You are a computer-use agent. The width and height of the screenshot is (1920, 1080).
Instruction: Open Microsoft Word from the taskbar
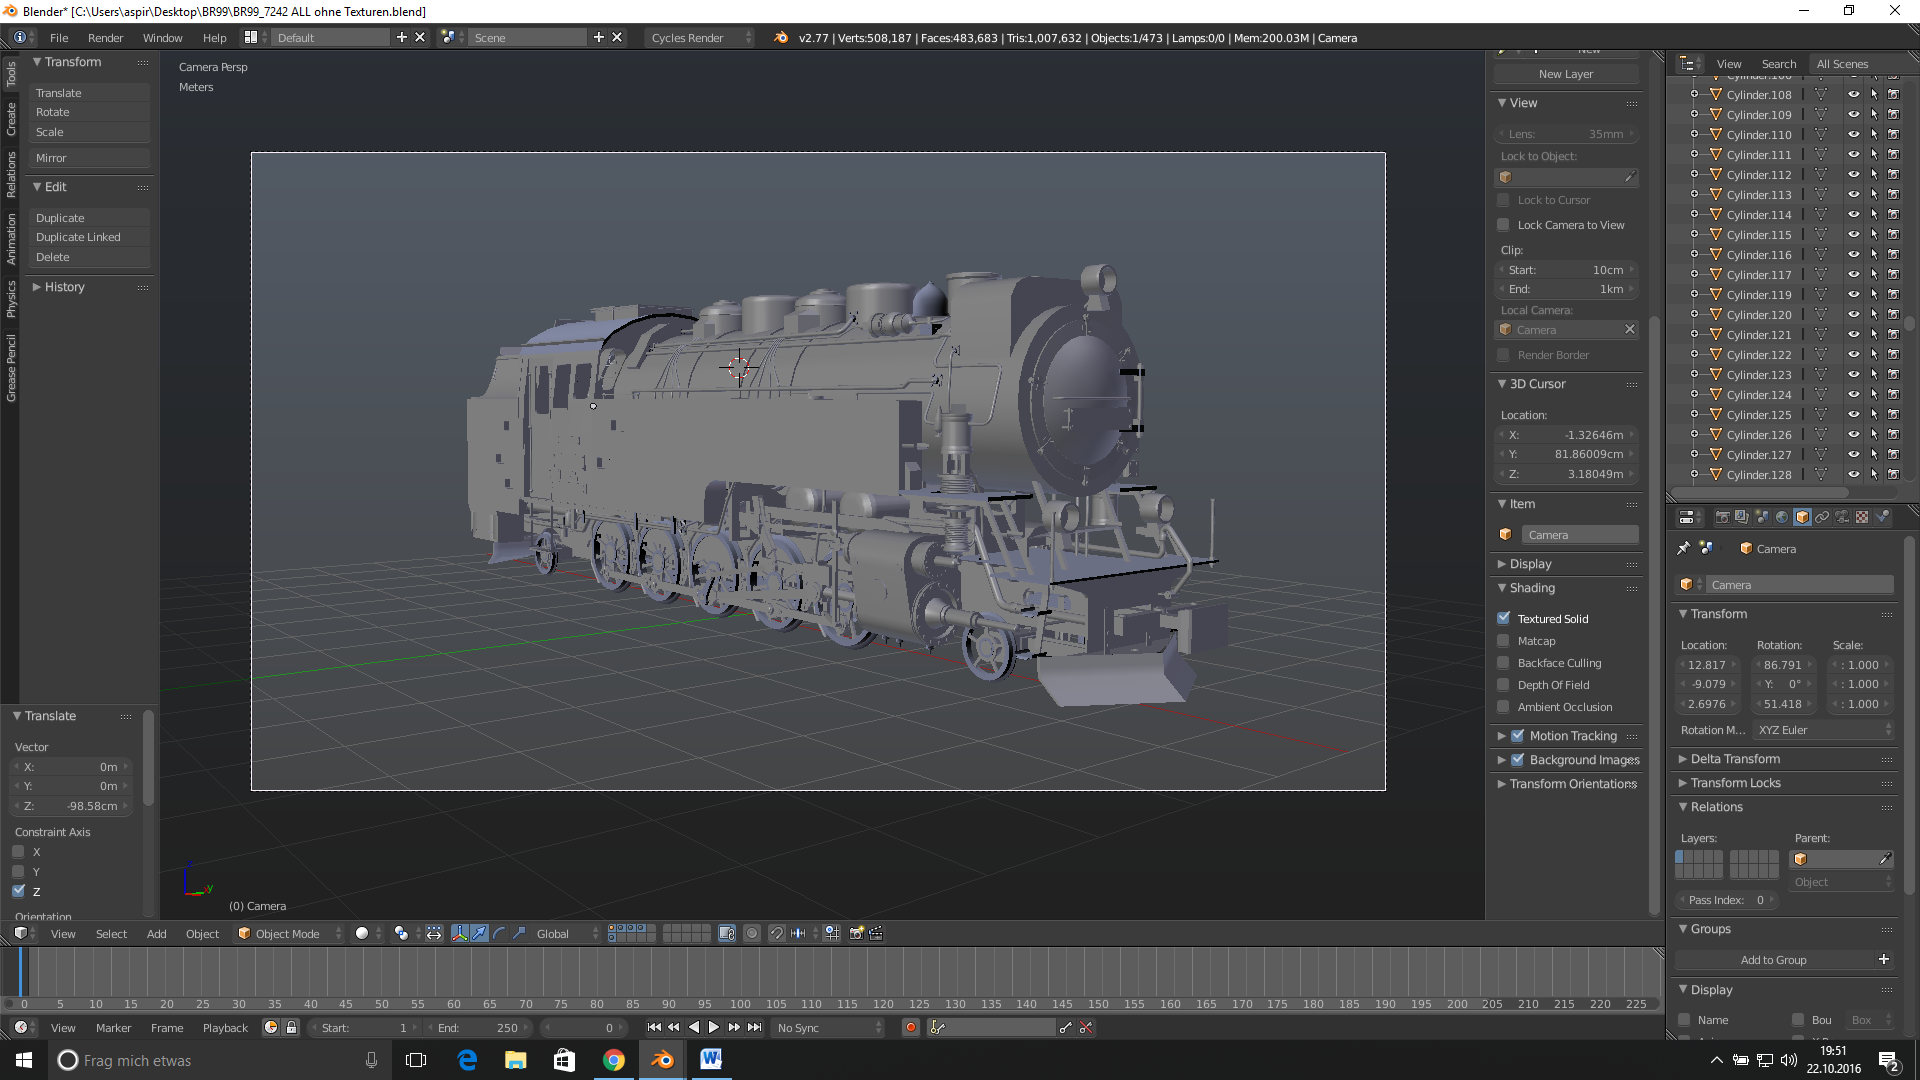[711, 1060]
